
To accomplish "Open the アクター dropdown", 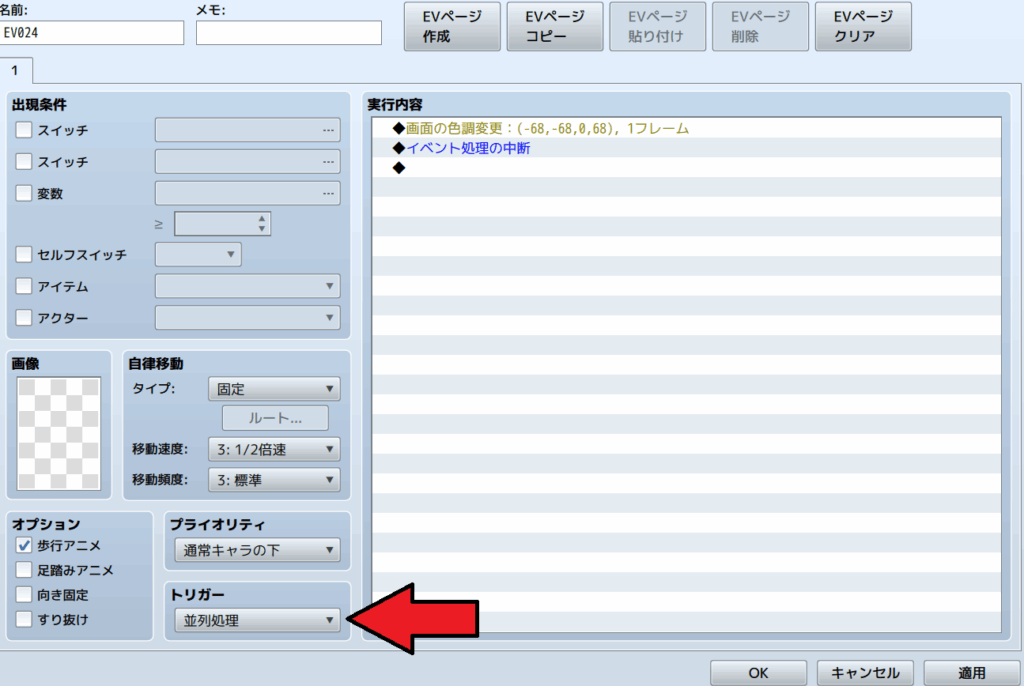I will pyautogui.click(x=248, y=318).
